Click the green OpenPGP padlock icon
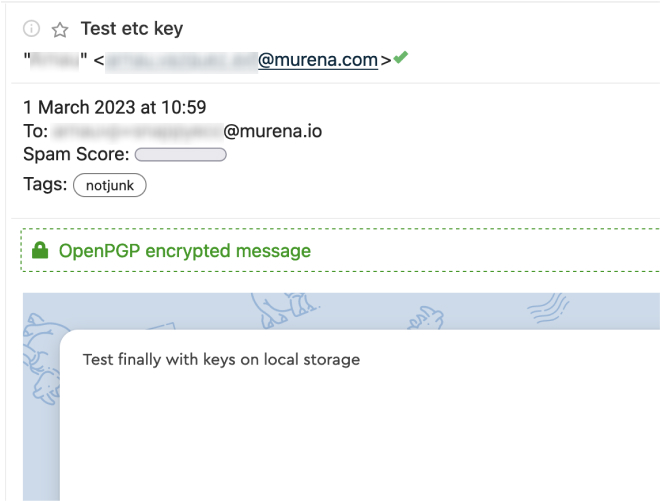 [40, 251]
